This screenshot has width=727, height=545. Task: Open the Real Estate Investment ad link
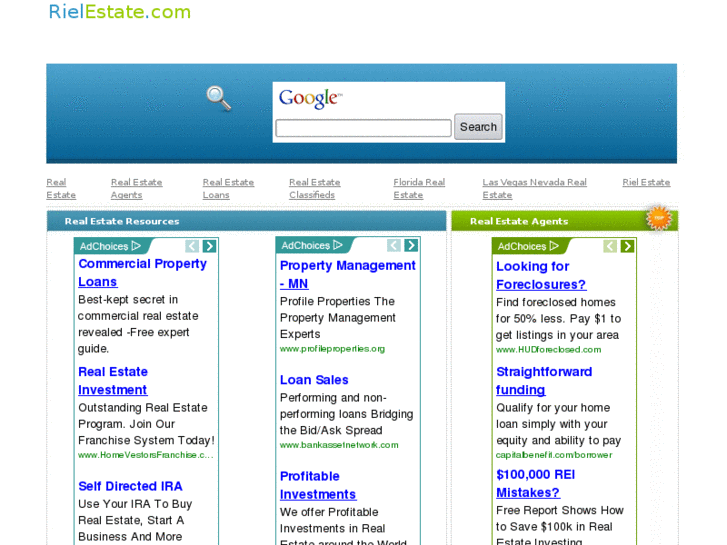coord(113,380)
